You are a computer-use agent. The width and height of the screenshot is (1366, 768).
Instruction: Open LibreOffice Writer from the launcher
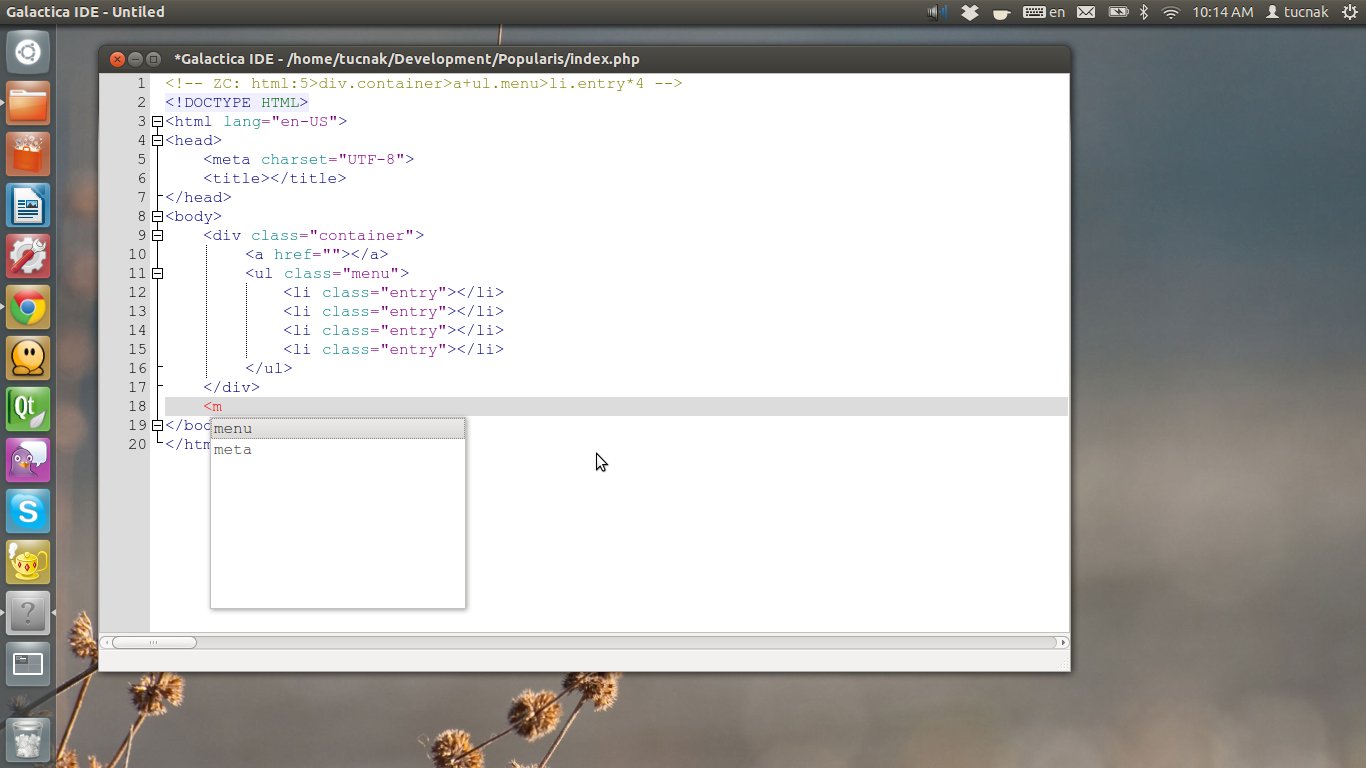click(x=28, y=205)
